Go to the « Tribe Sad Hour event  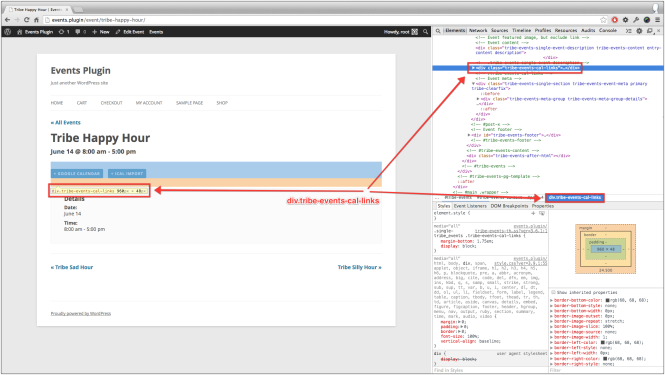tap(72, 267)
